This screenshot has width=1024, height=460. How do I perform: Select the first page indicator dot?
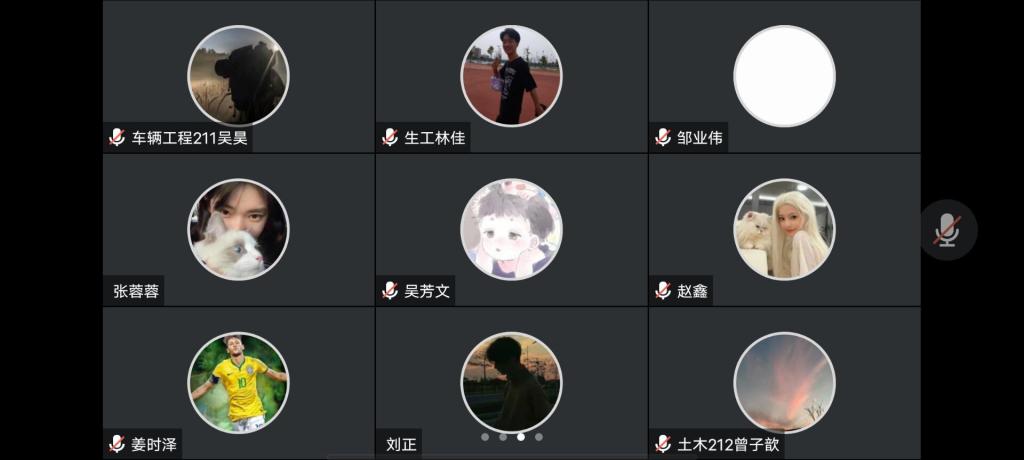point(485,437)
